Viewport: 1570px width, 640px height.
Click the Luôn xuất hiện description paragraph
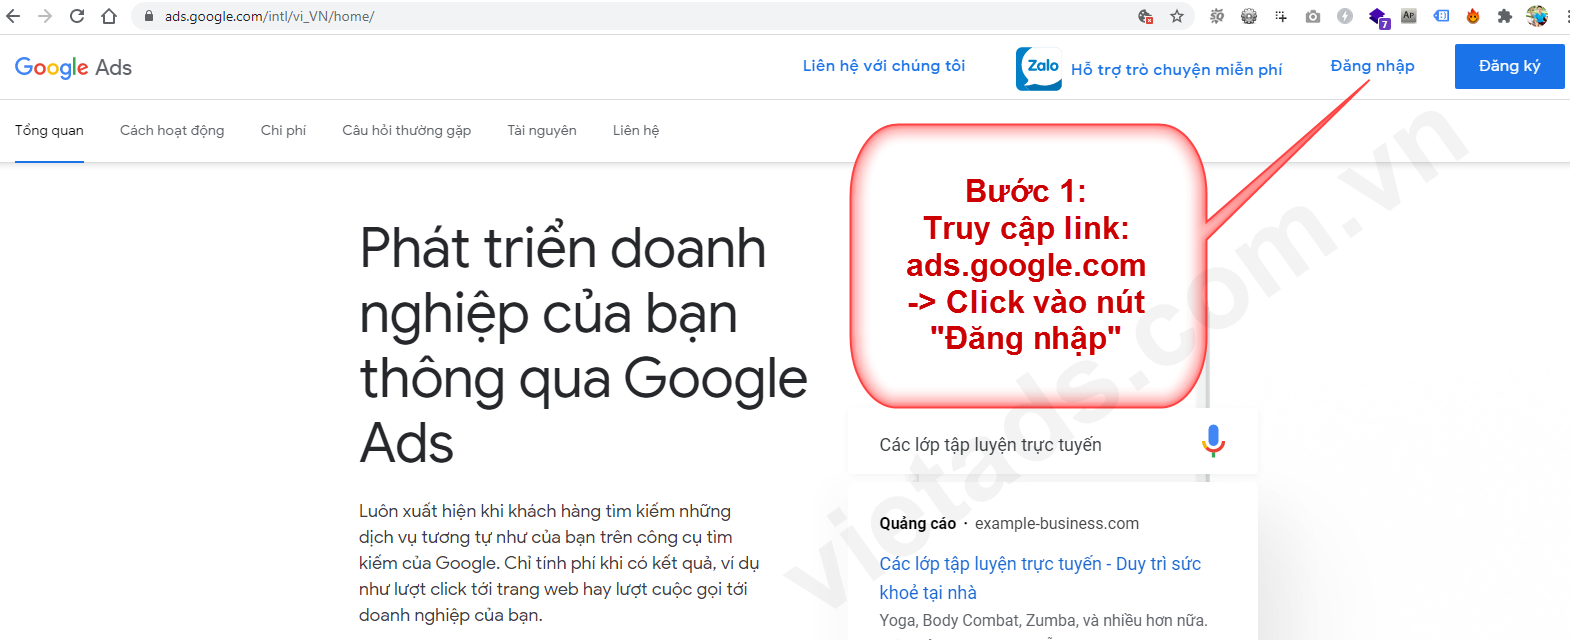pyautogui.click(x=559, y=563)
